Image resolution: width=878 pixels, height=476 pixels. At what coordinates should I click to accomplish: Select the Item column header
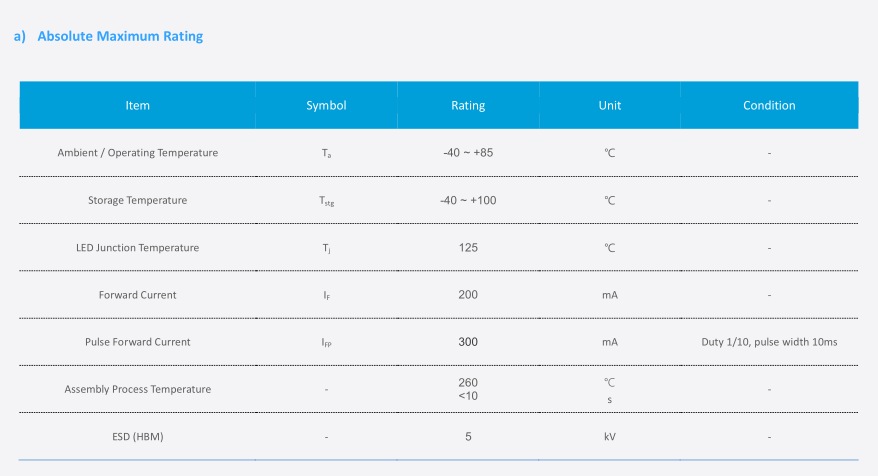[137, 105]
